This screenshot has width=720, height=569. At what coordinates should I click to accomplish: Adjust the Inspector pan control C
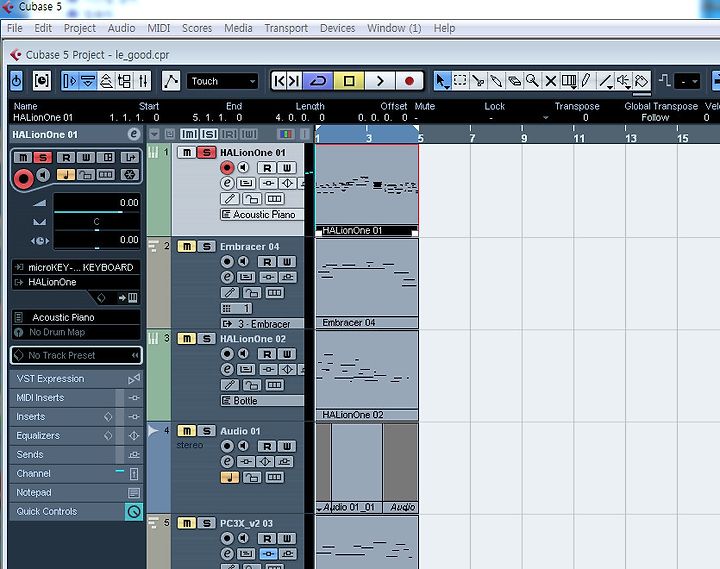click(97, 222)
